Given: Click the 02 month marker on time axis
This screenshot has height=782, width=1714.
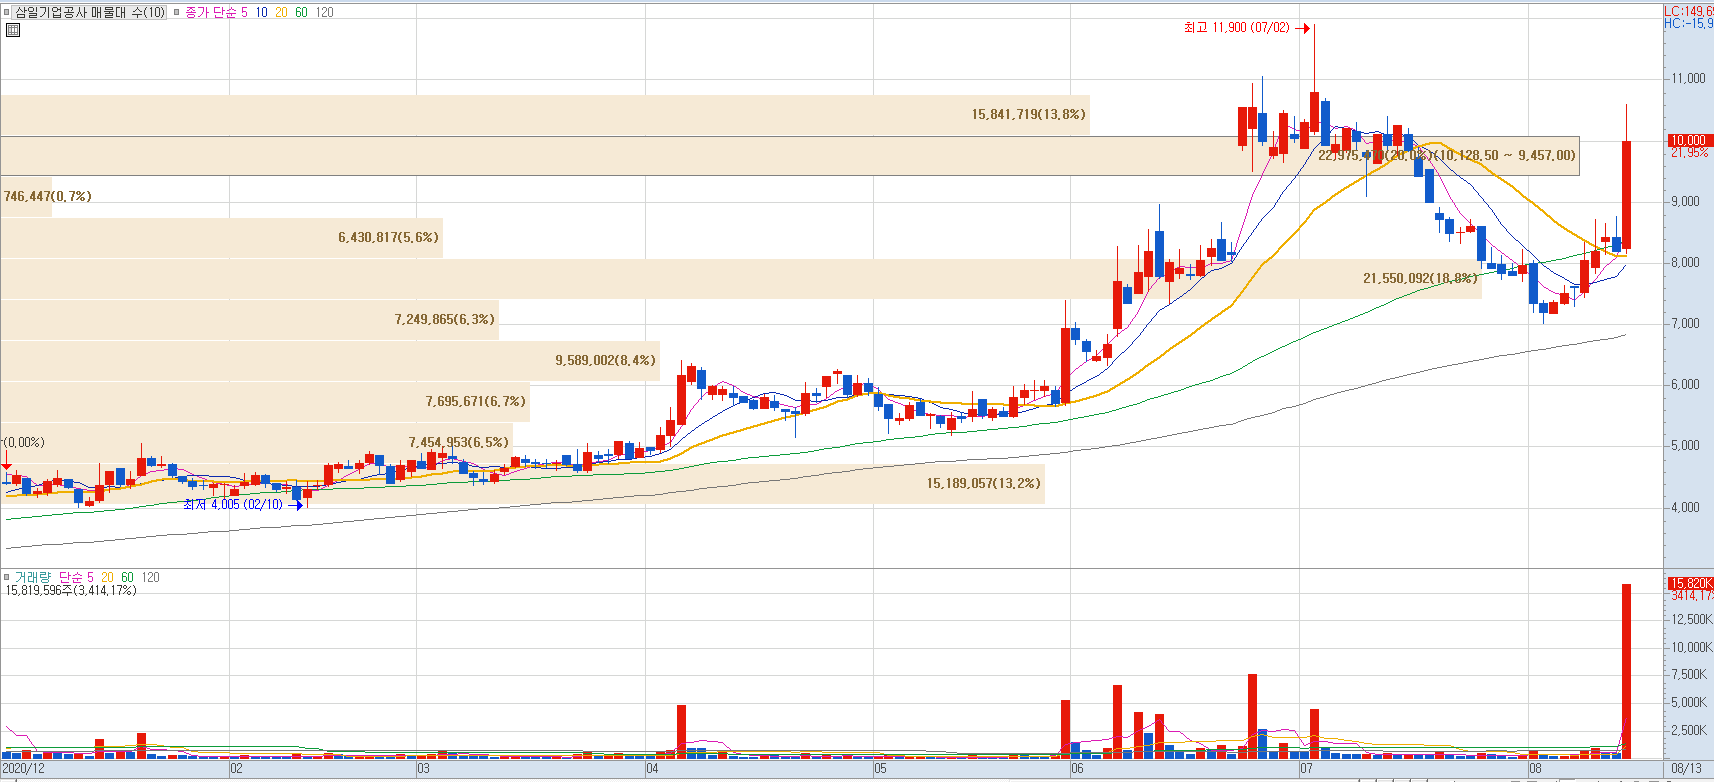Looking at the screenshot, I should [x=236, y=769].
